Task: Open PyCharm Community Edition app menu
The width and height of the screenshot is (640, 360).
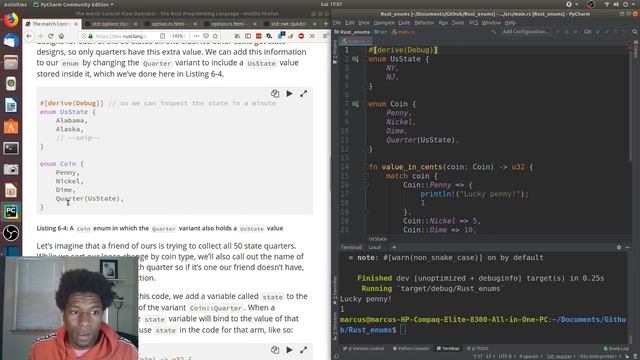Action: [x=73, y=4]
